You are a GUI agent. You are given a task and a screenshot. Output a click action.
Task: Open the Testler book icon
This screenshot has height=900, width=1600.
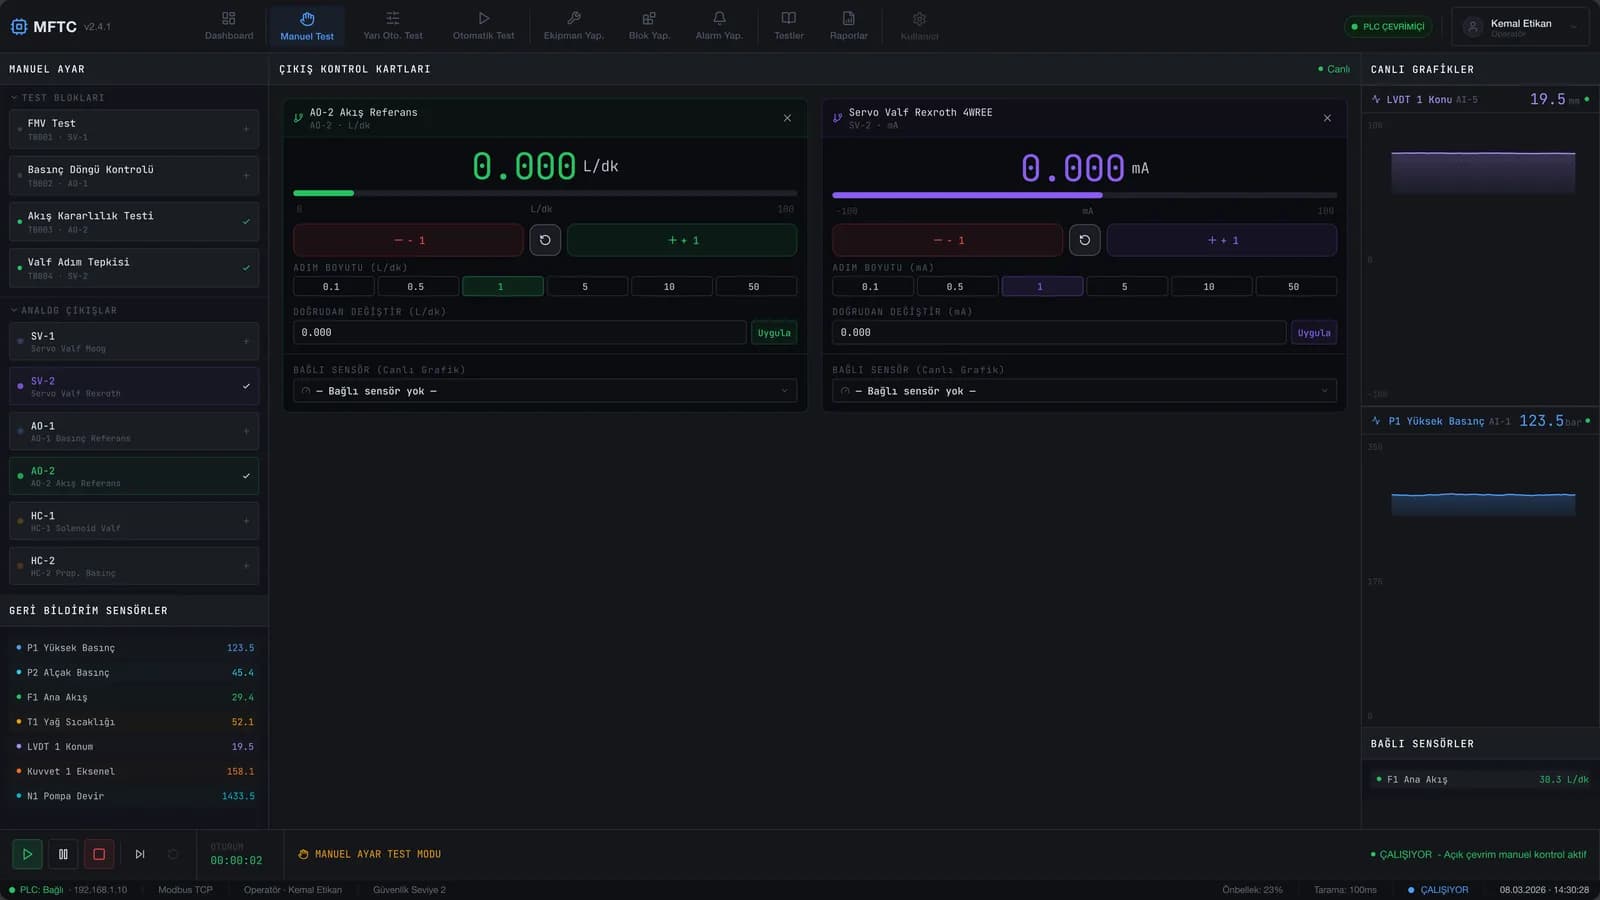789,26
